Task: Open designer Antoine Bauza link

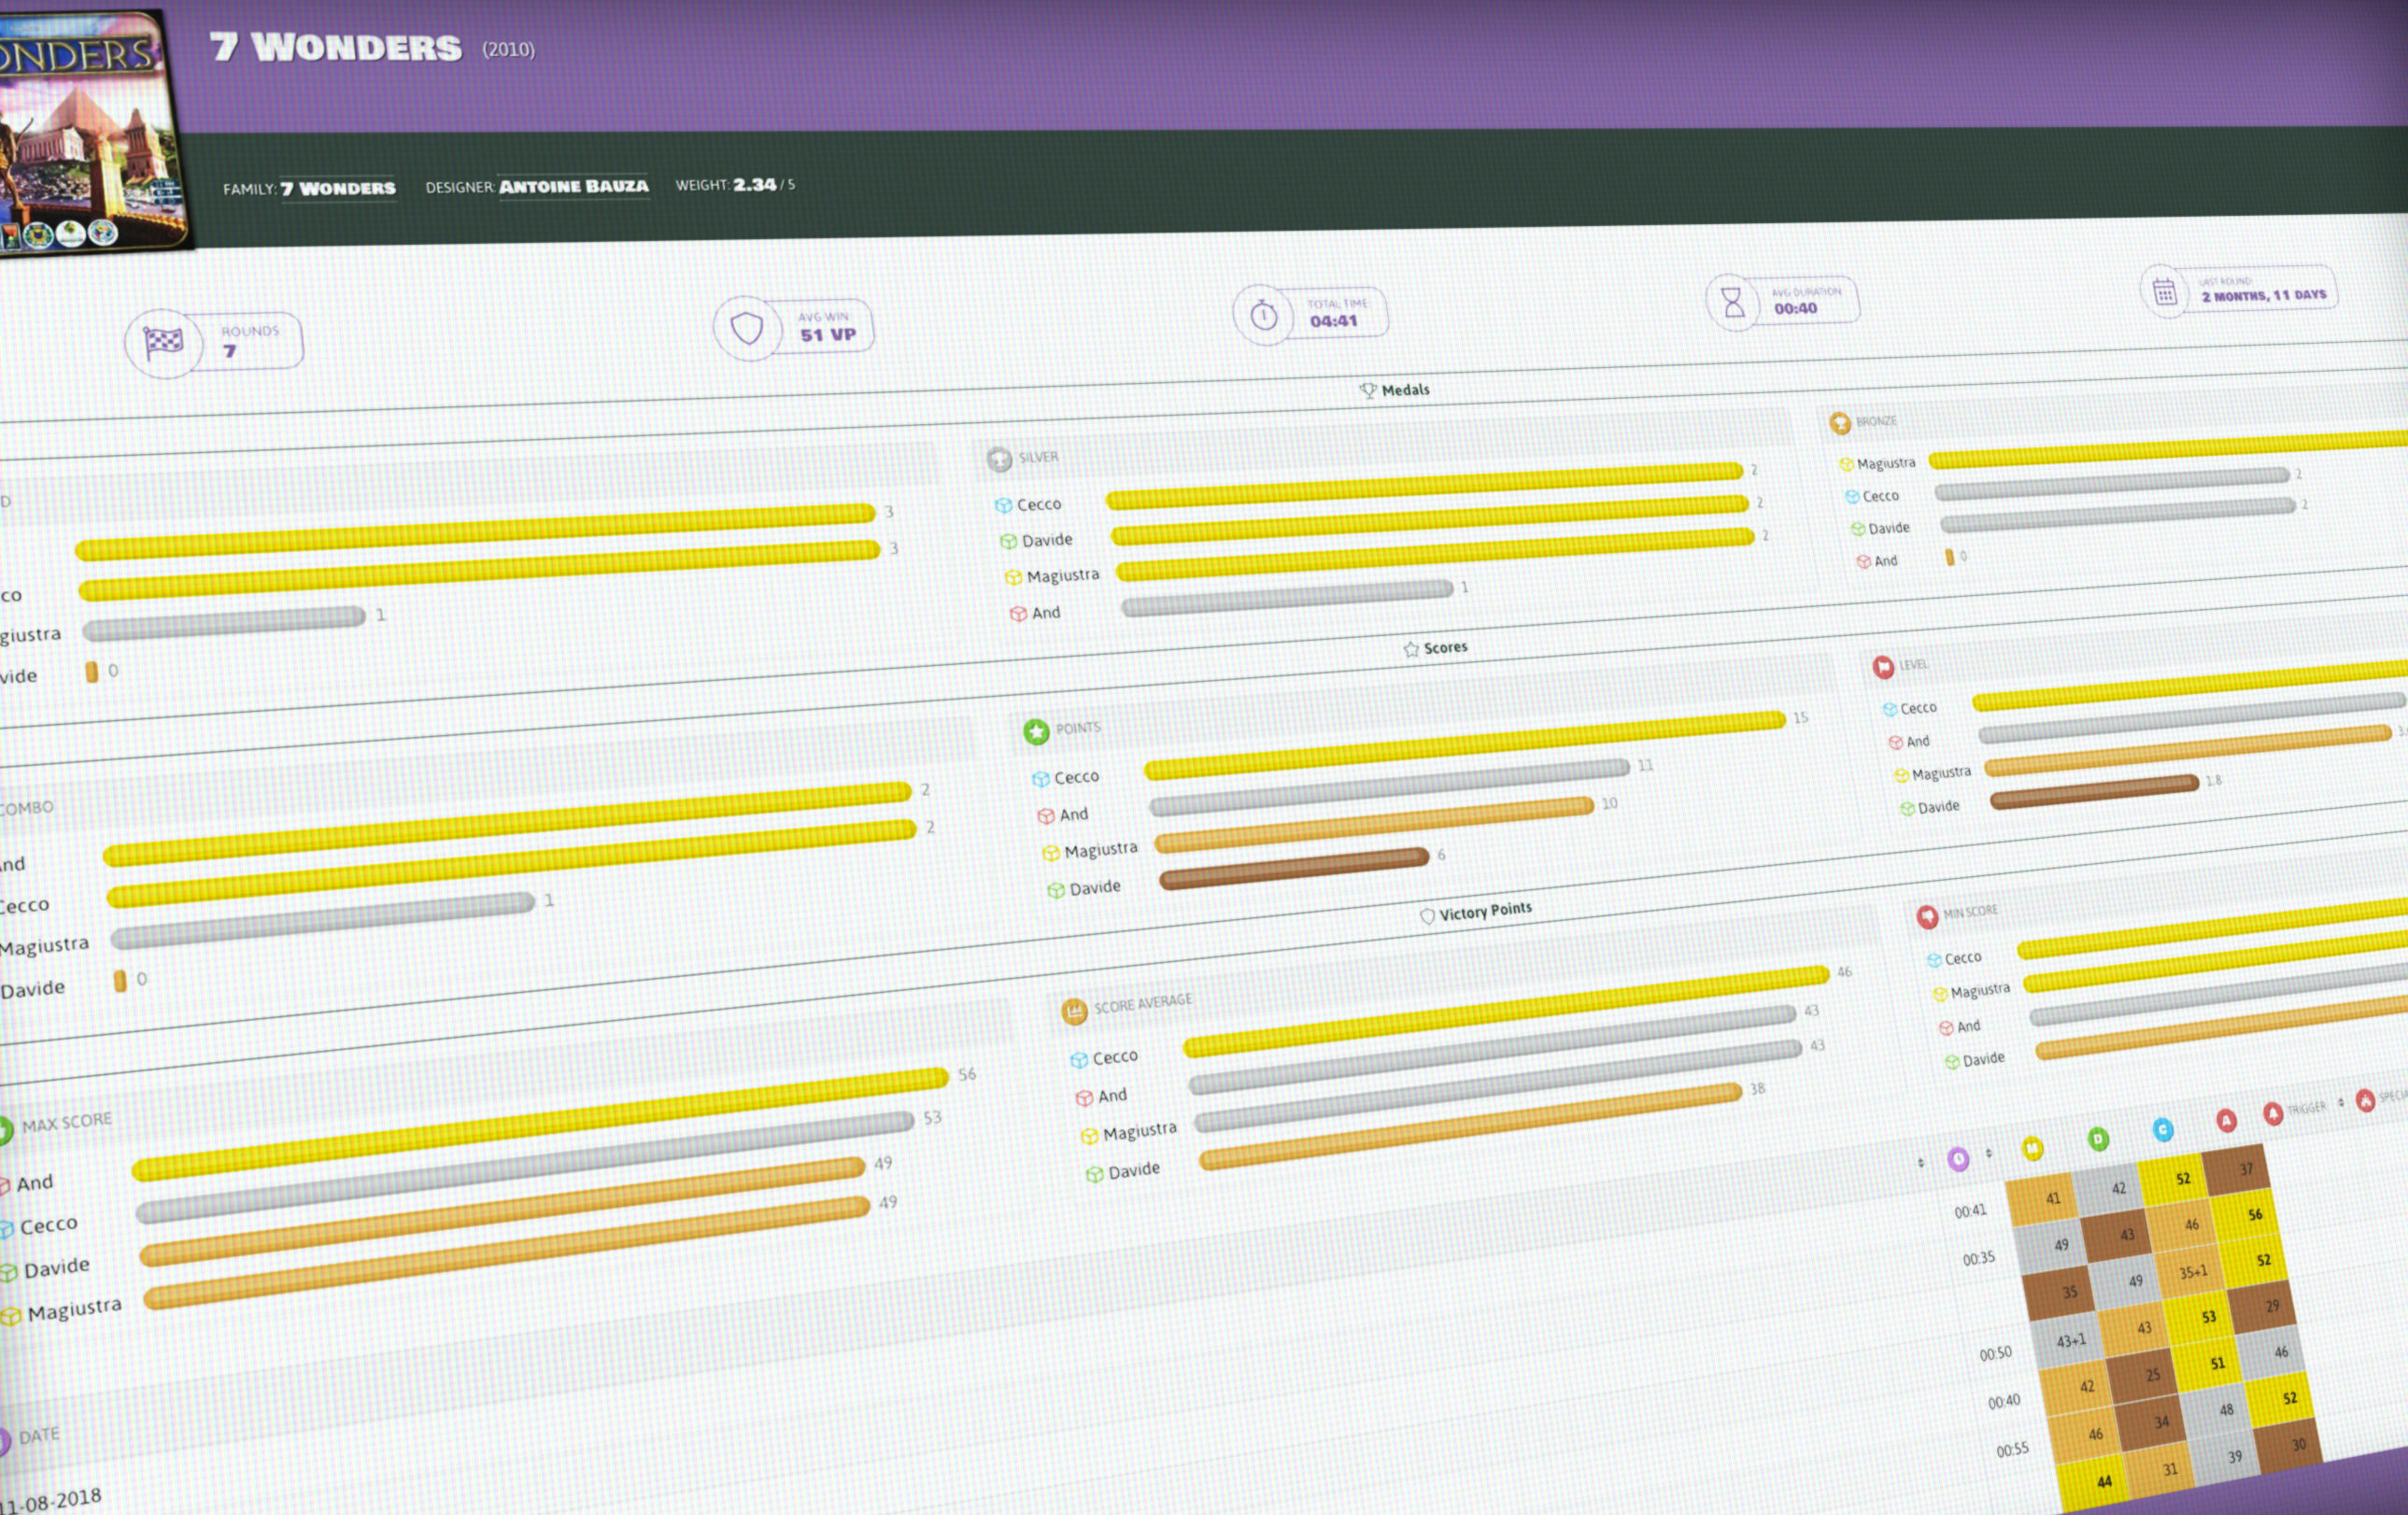Action: 573,186
